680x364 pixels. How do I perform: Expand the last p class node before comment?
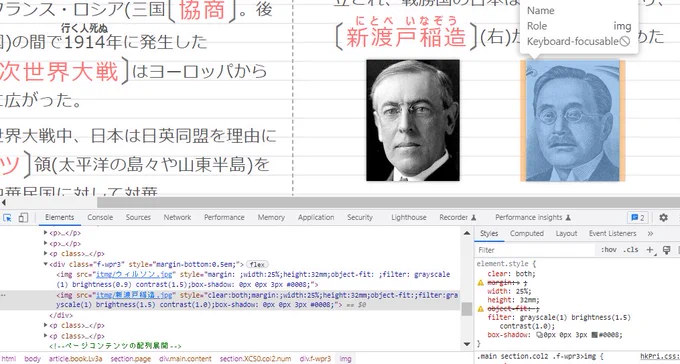46,336
